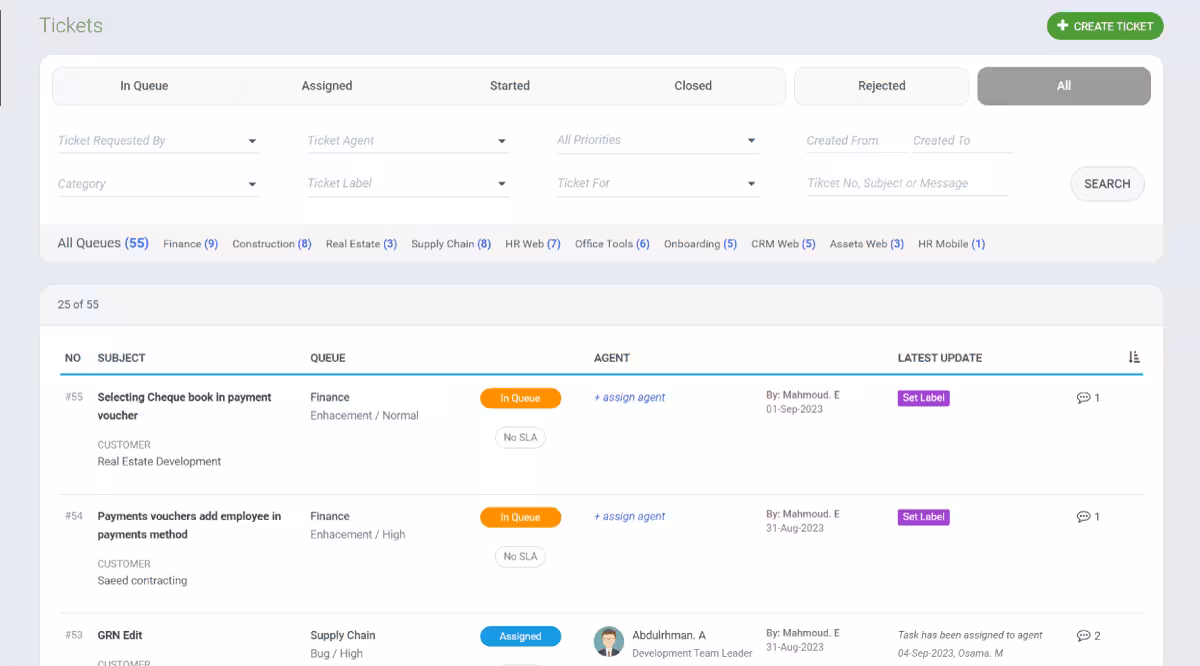Filter by Real Estate (3) queue
1200x666 pixels.
[361, 244]
